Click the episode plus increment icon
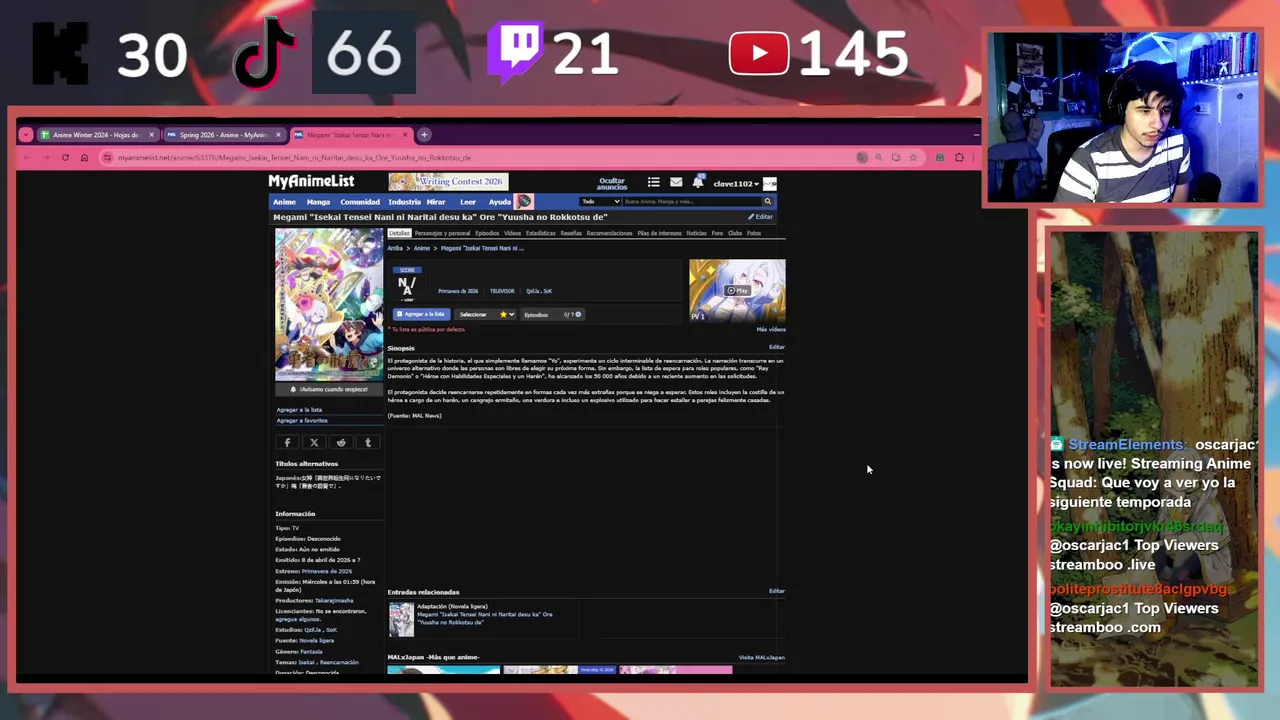This screenshot has width=1280, height=720. [x=578, y=314]
